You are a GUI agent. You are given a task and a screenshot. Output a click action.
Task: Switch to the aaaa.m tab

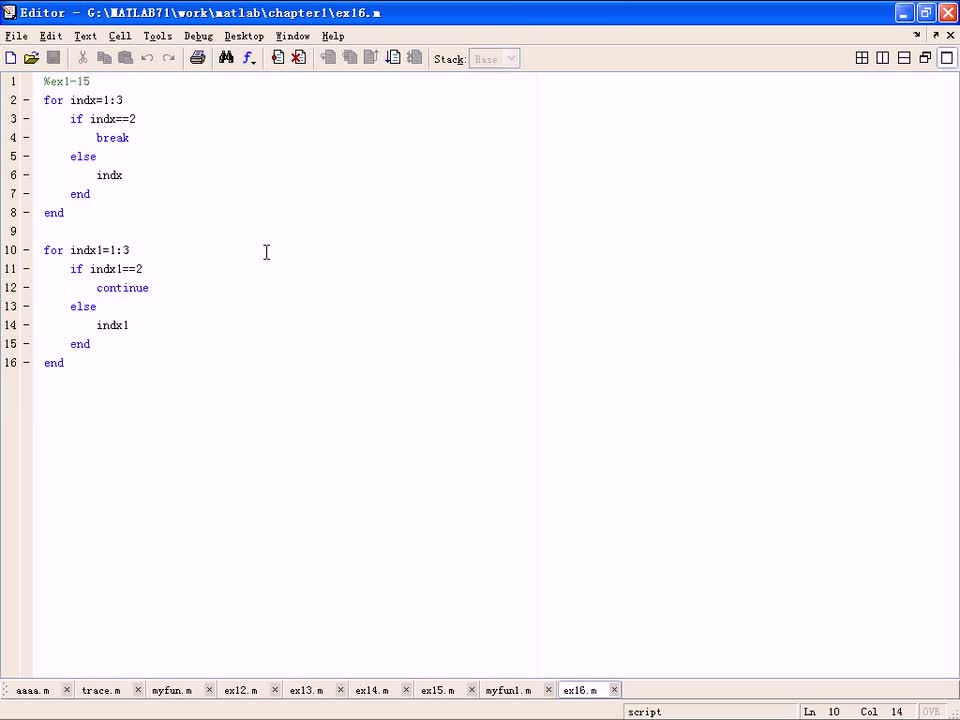(x=32, y=691)
